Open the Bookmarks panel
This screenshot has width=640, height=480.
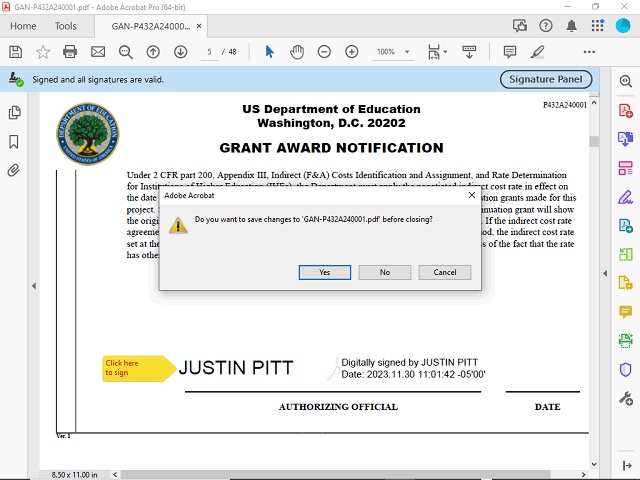[14, 142]
